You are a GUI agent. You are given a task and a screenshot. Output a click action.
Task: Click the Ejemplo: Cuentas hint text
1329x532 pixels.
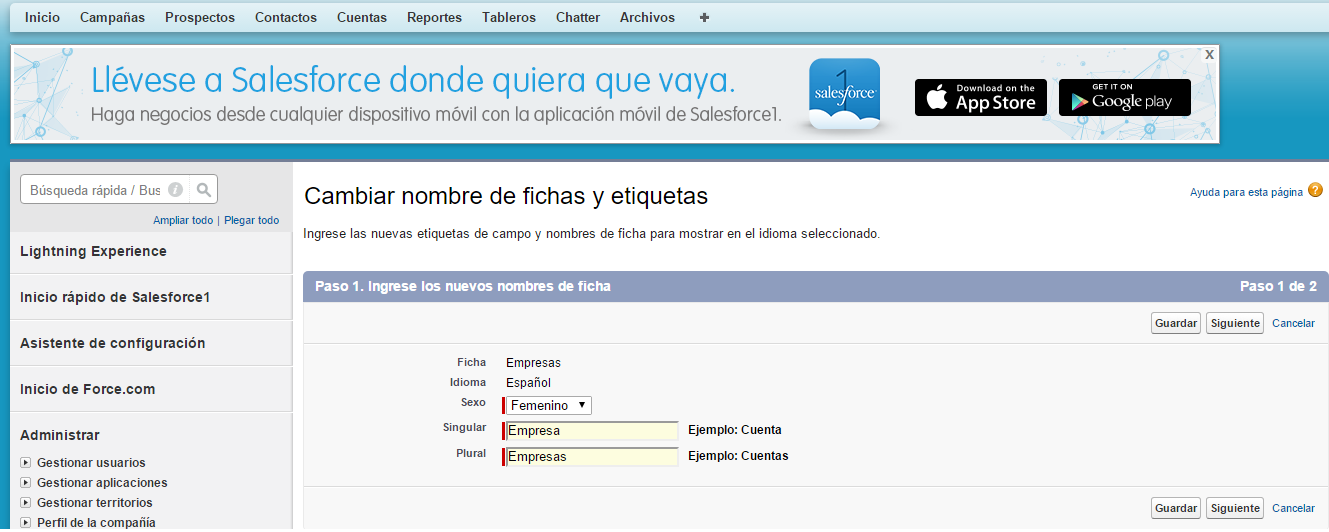click(738, 456)
